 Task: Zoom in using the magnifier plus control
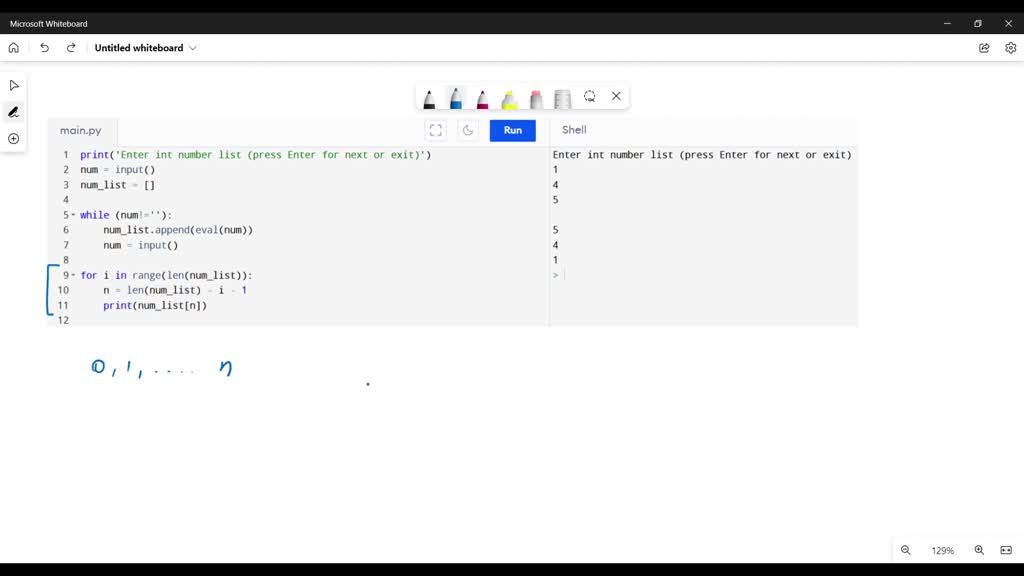click(x=977, y=550)
